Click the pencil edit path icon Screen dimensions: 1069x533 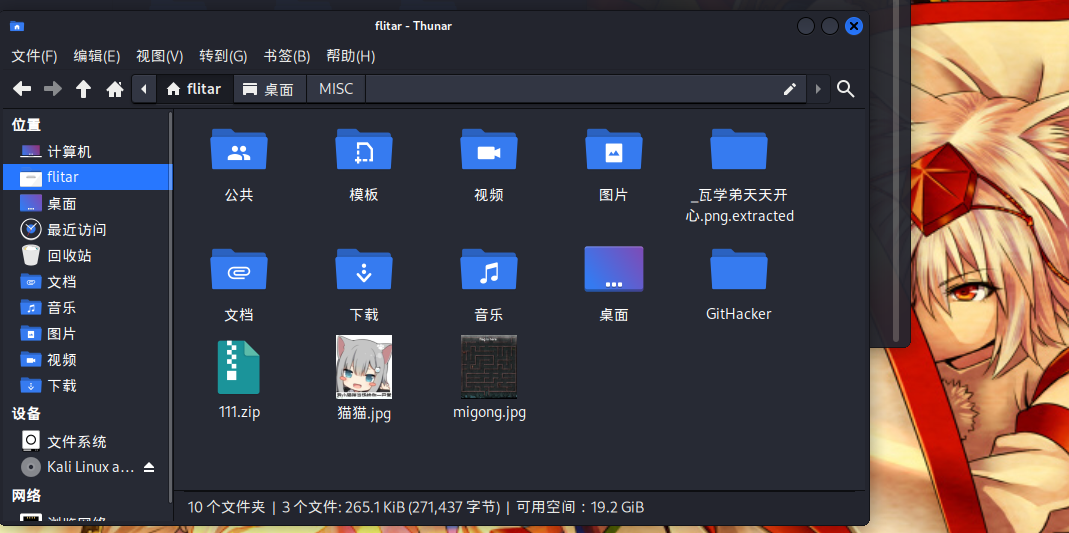(x=790, y=89)
